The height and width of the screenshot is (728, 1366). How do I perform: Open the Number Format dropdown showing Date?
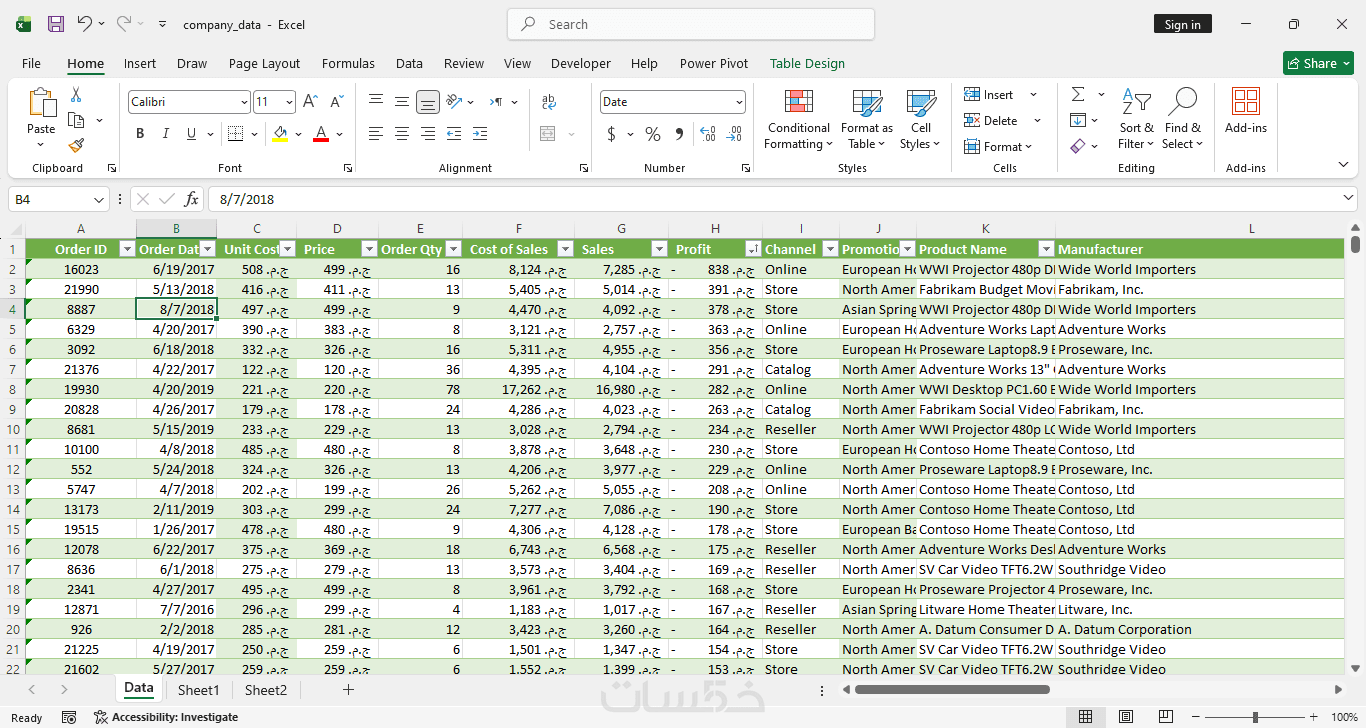(739, 102)
